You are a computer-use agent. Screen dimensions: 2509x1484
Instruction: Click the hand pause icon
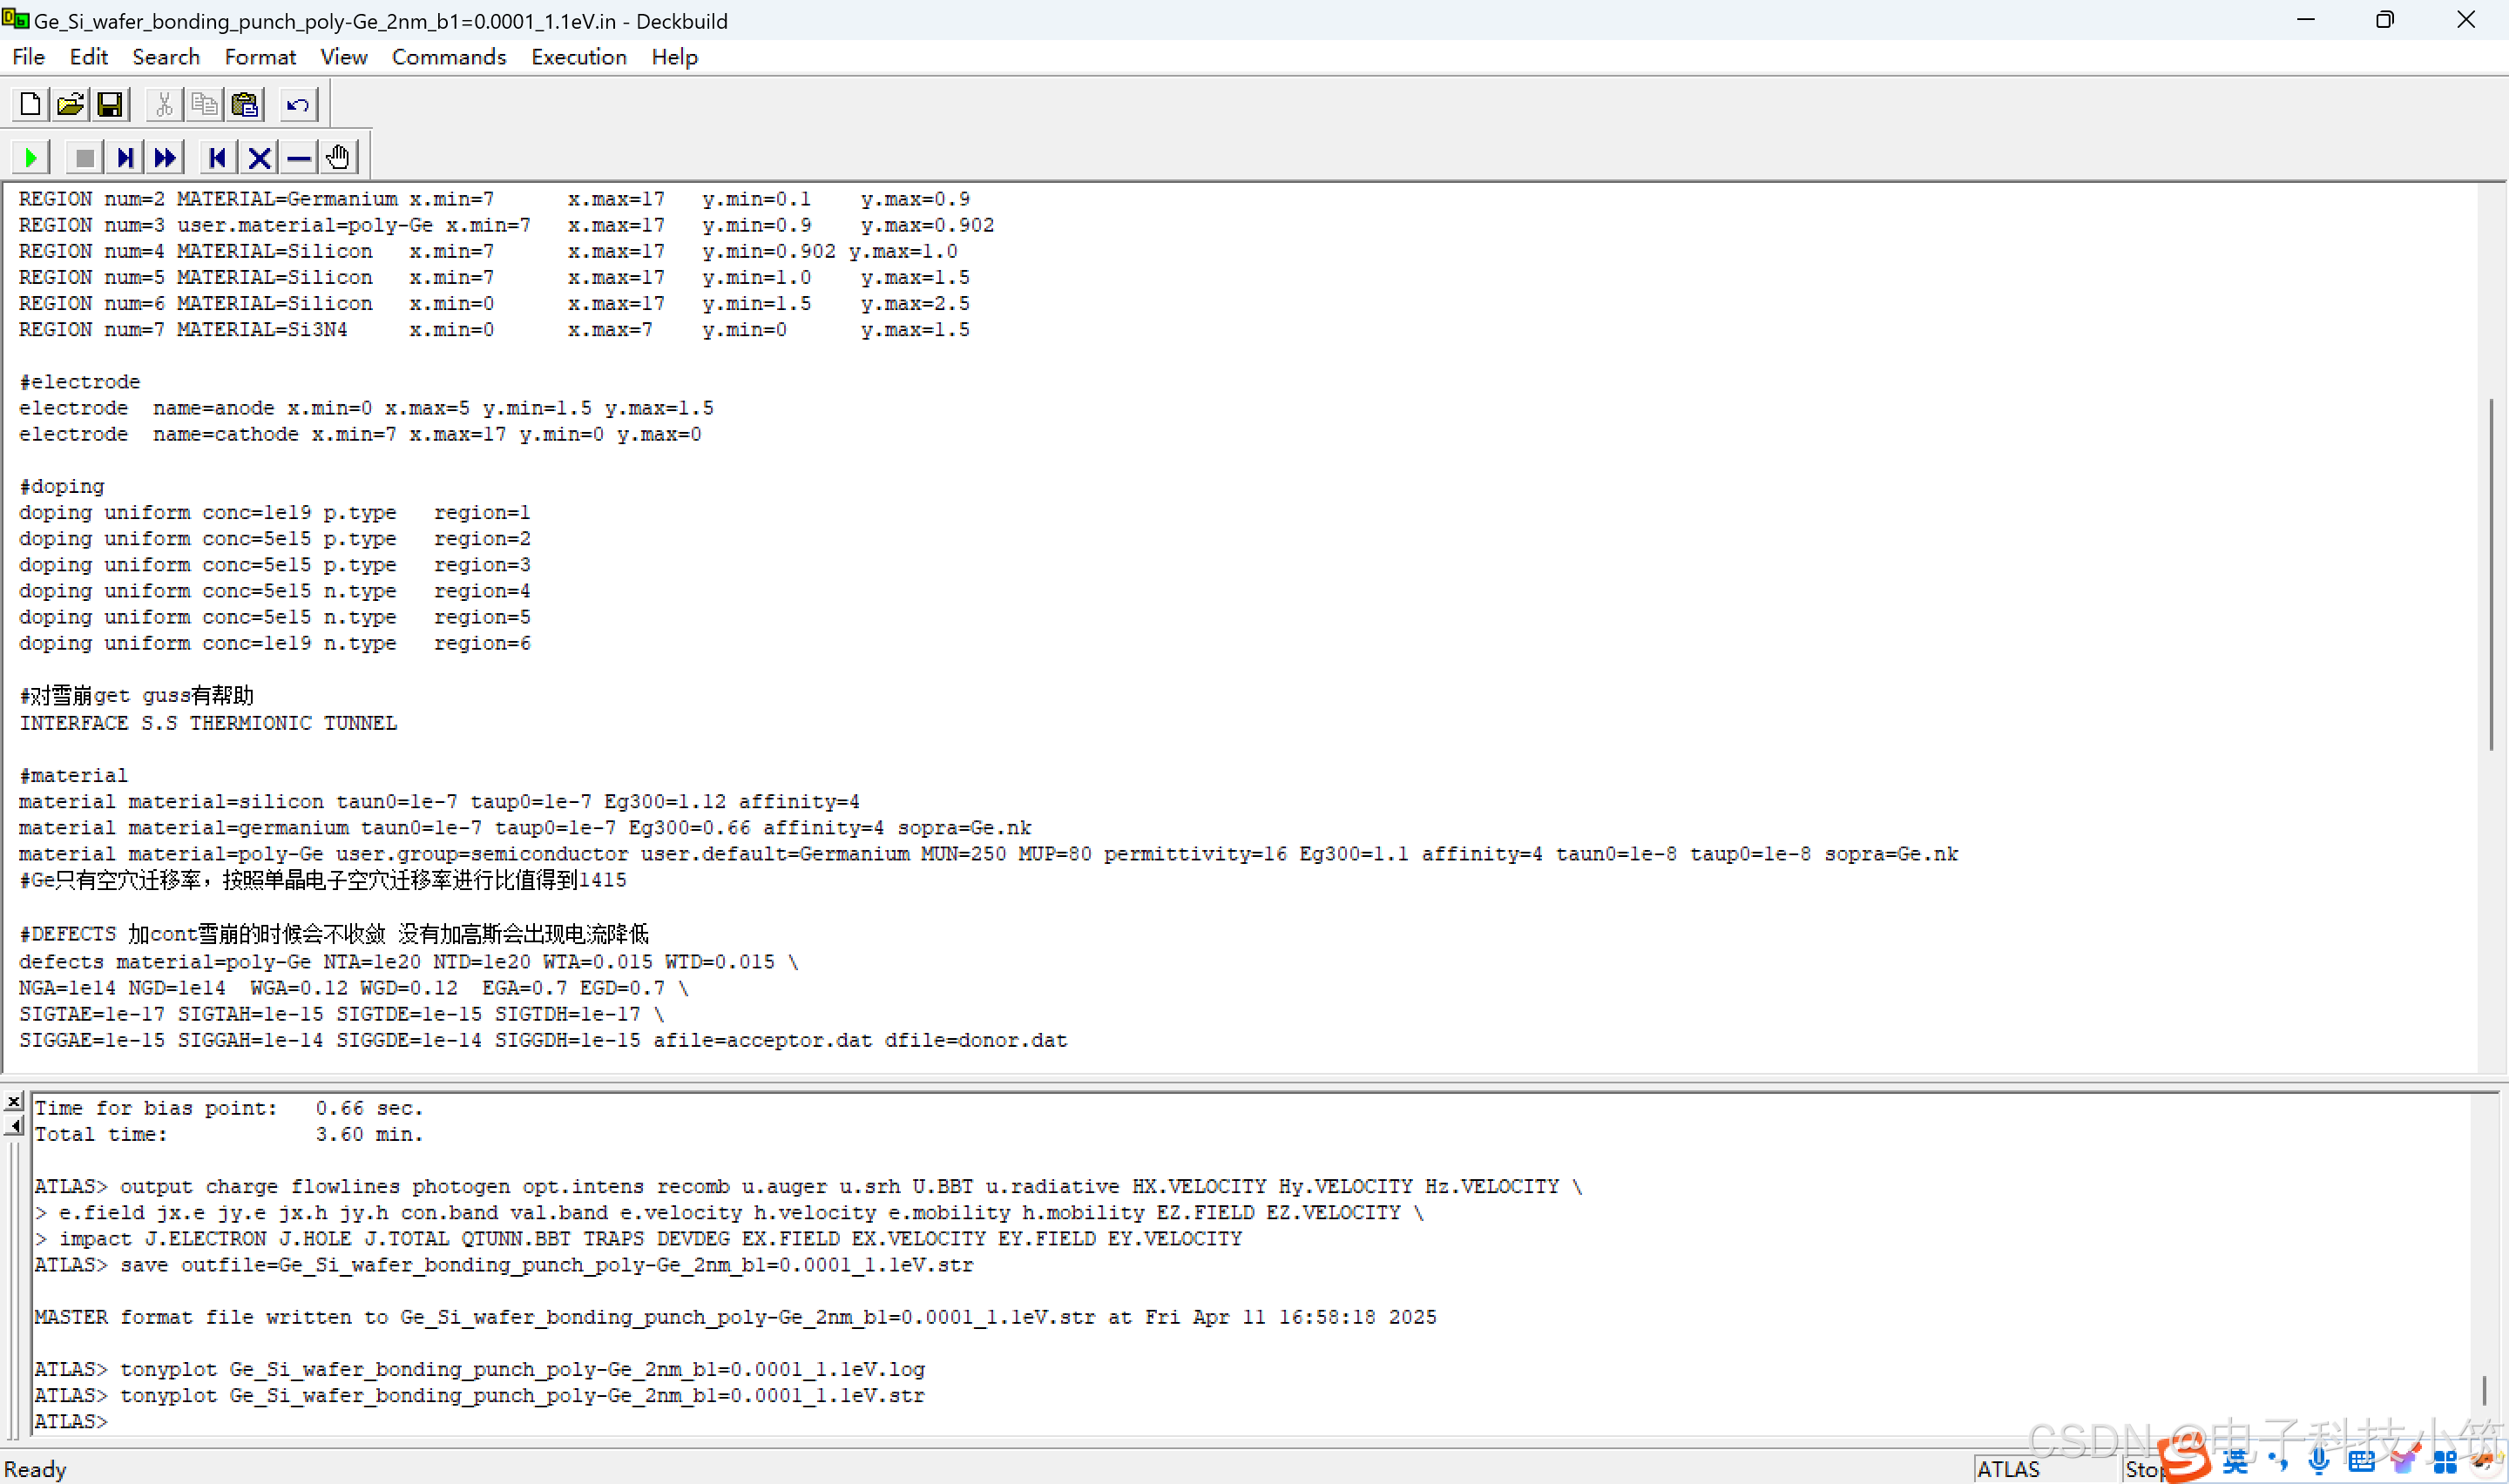(338, 157)
